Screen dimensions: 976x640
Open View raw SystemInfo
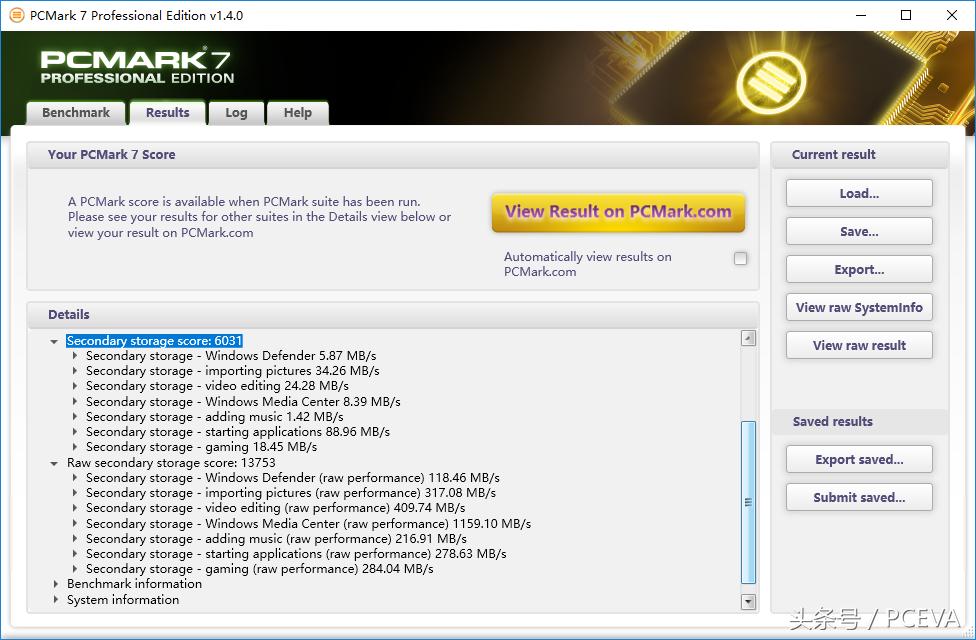[859, 308]
